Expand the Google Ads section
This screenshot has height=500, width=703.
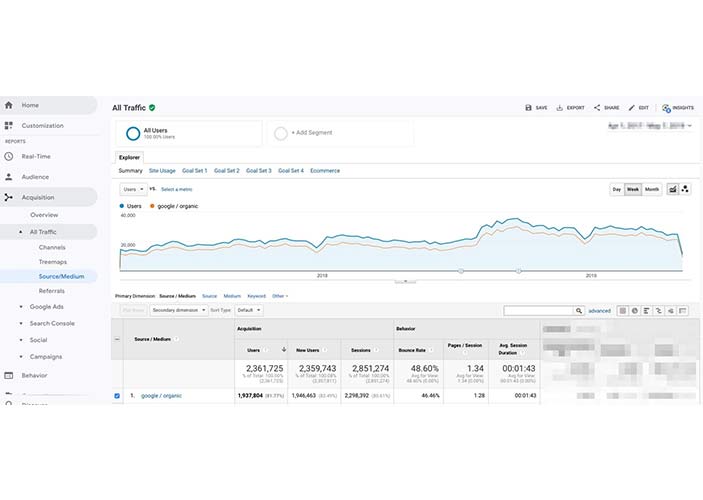(x=21, y=307)
